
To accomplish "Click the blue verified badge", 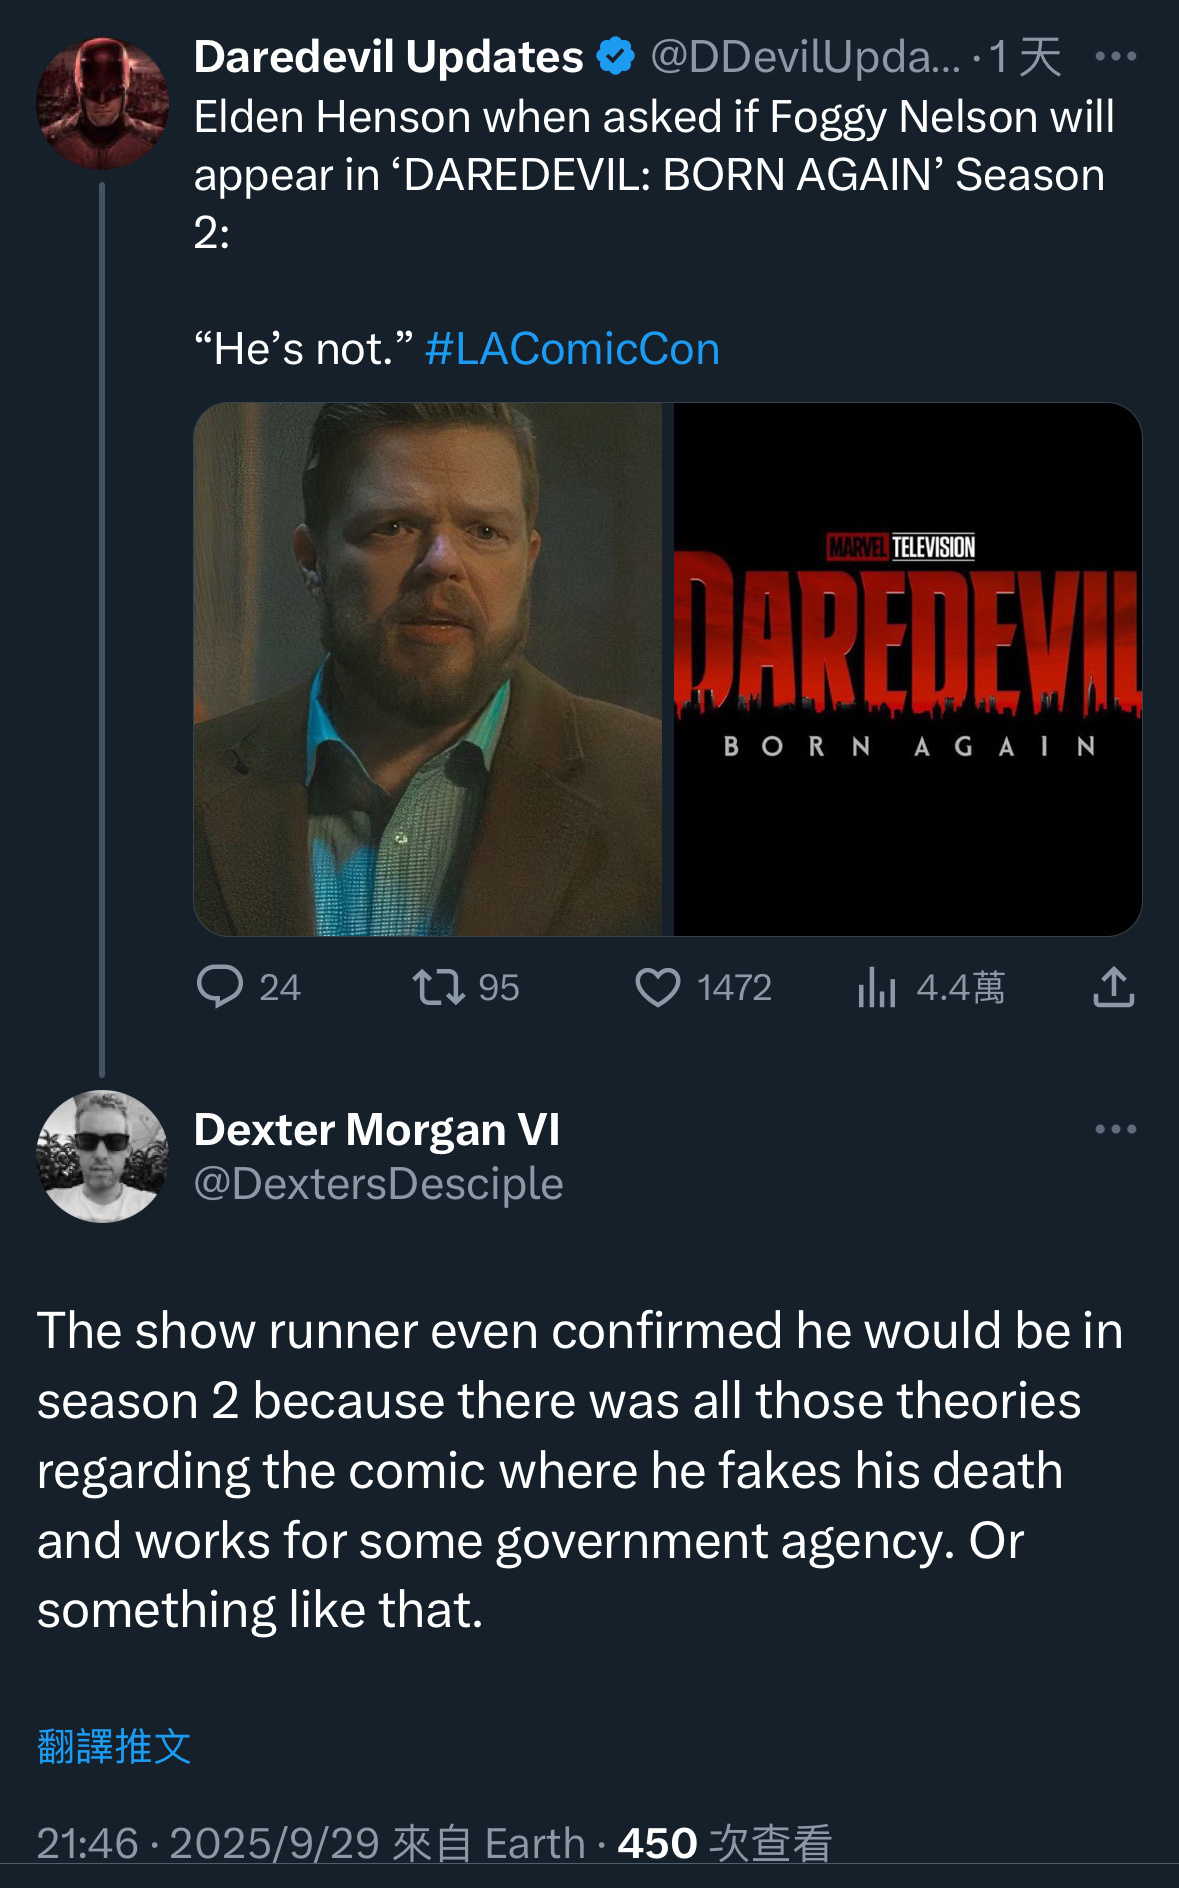I will pos(616,57).
